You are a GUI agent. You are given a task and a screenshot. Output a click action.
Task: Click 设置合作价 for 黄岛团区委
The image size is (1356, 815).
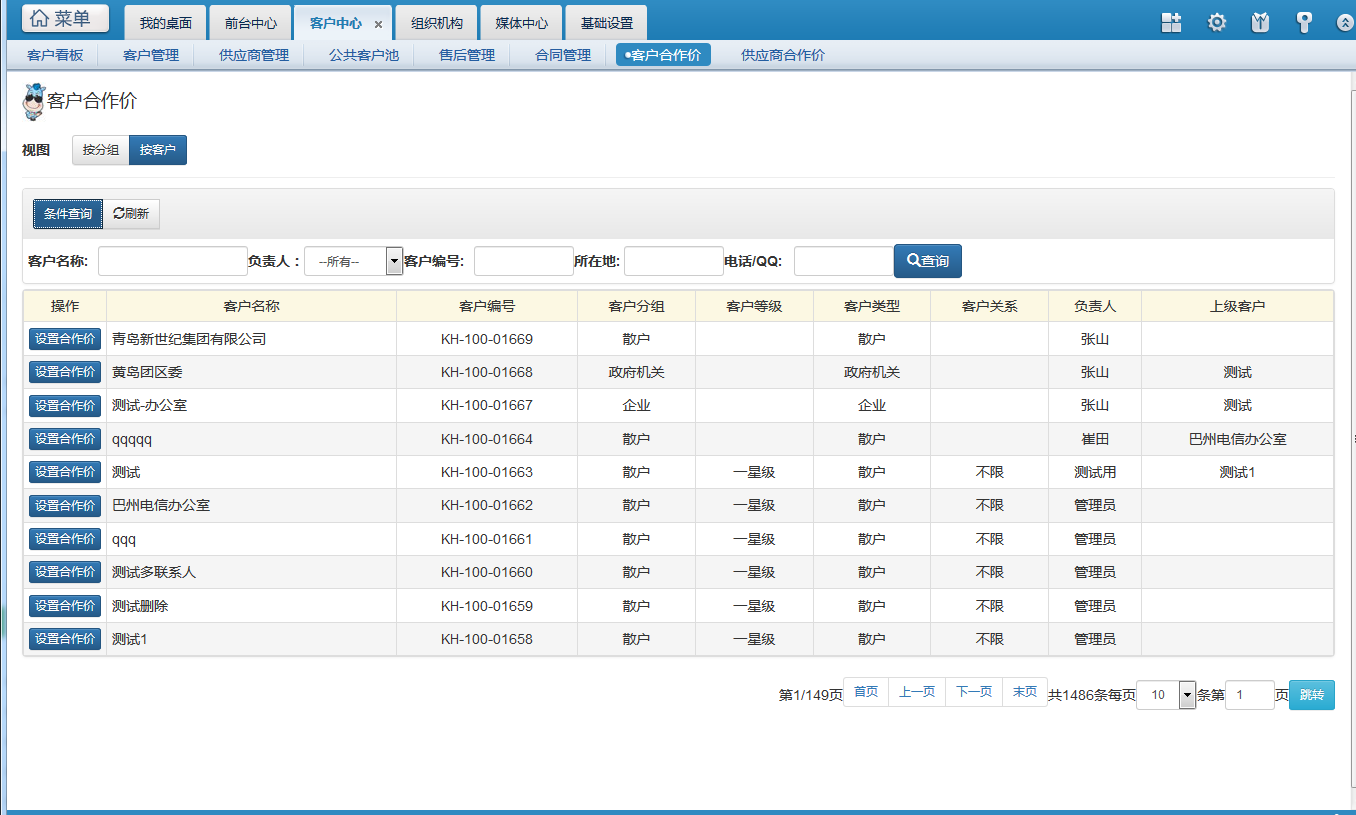pyautogui.click(x=65, y=372)
